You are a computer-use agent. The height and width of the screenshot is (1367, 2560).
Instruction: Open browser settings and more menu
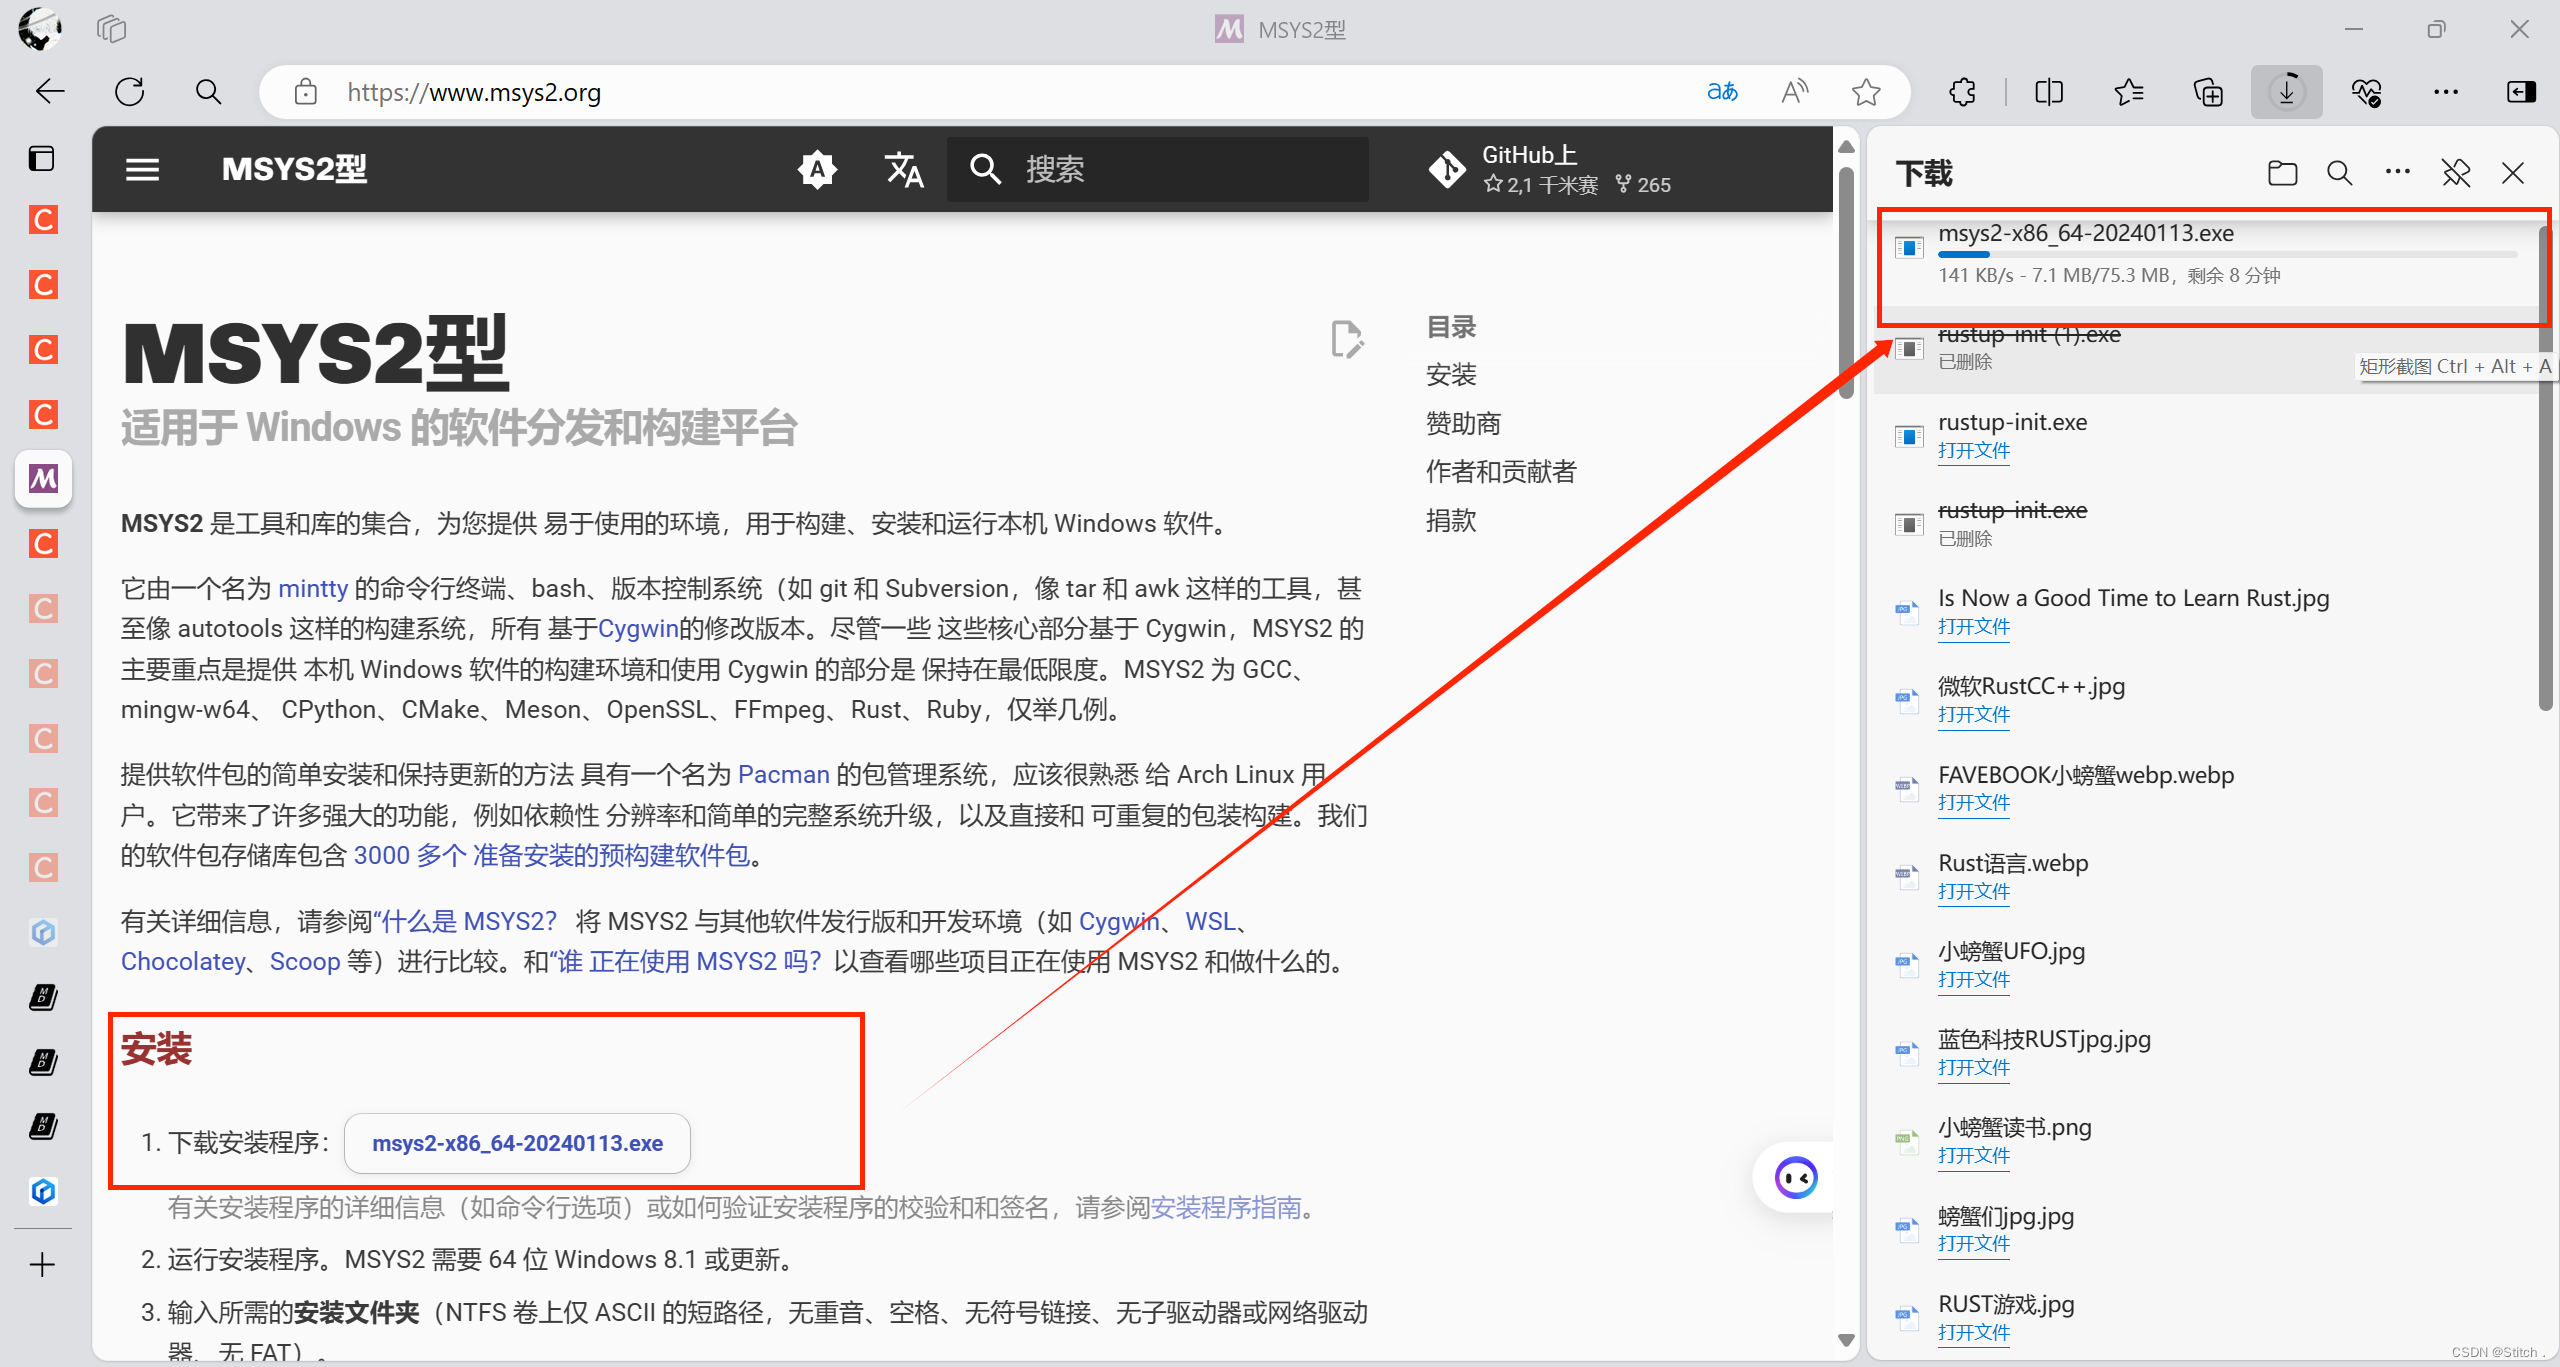(x=2445, y=92)
